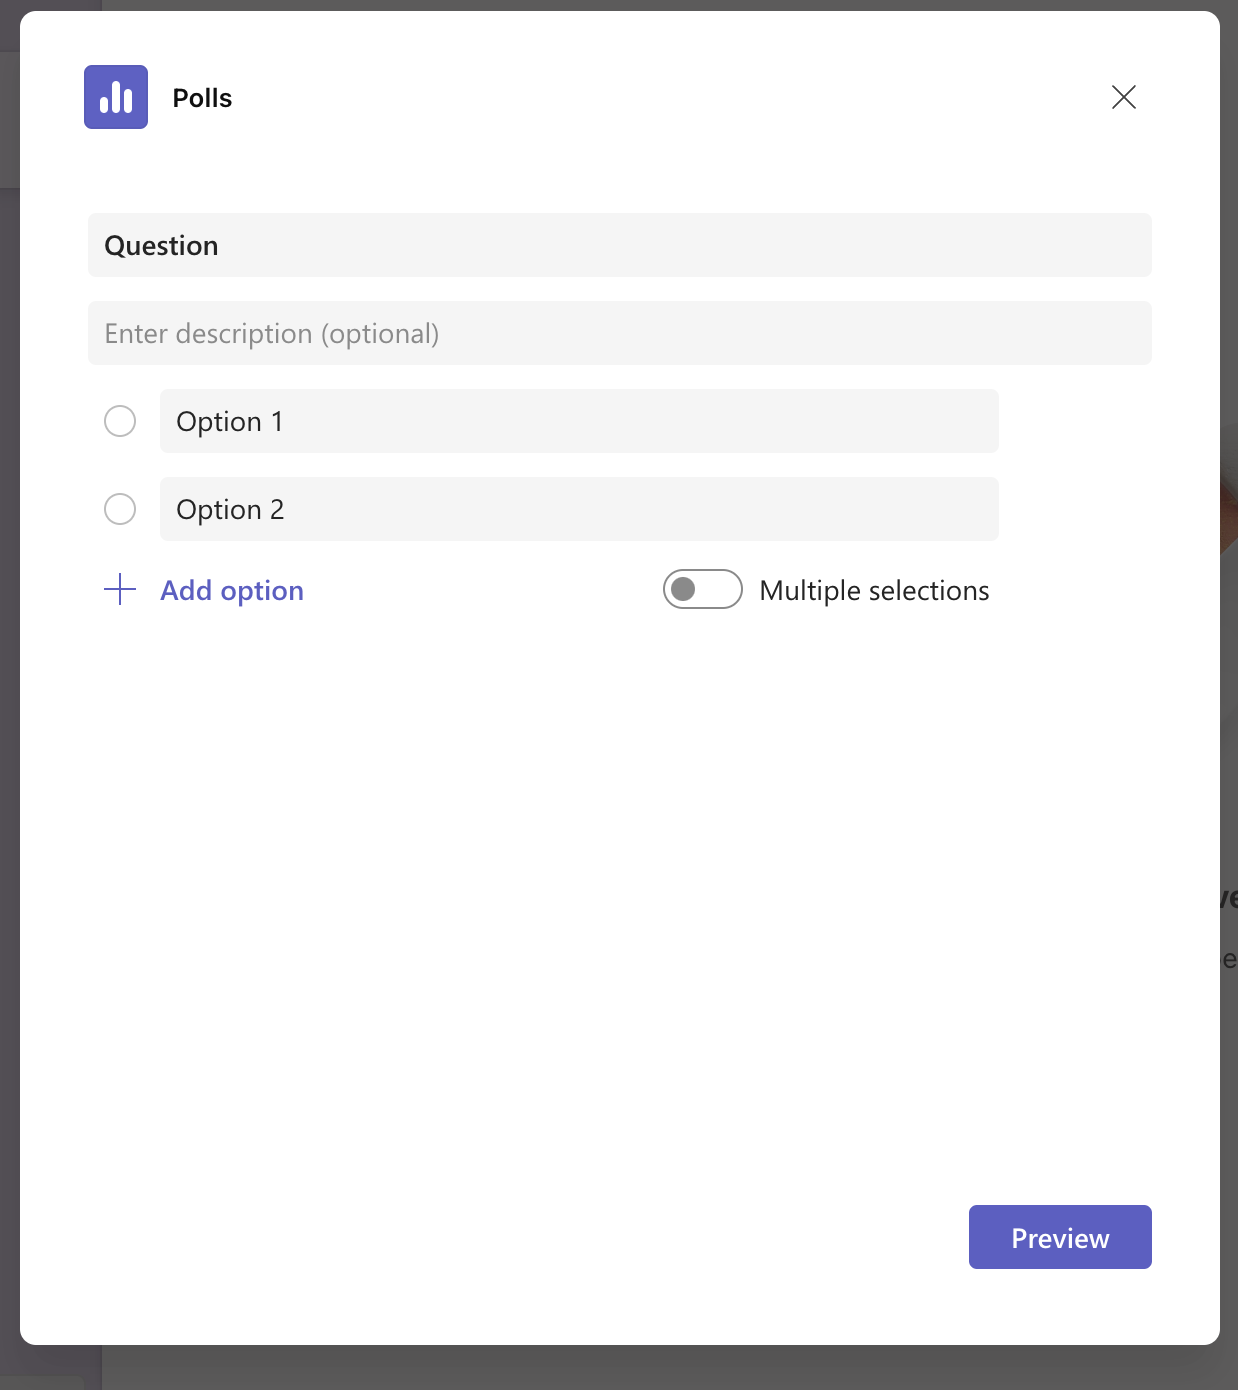The height and width of the screenshot is (1390, 1238).
Task: Toggle the Multiple selections switch
Action: (703, 589)
